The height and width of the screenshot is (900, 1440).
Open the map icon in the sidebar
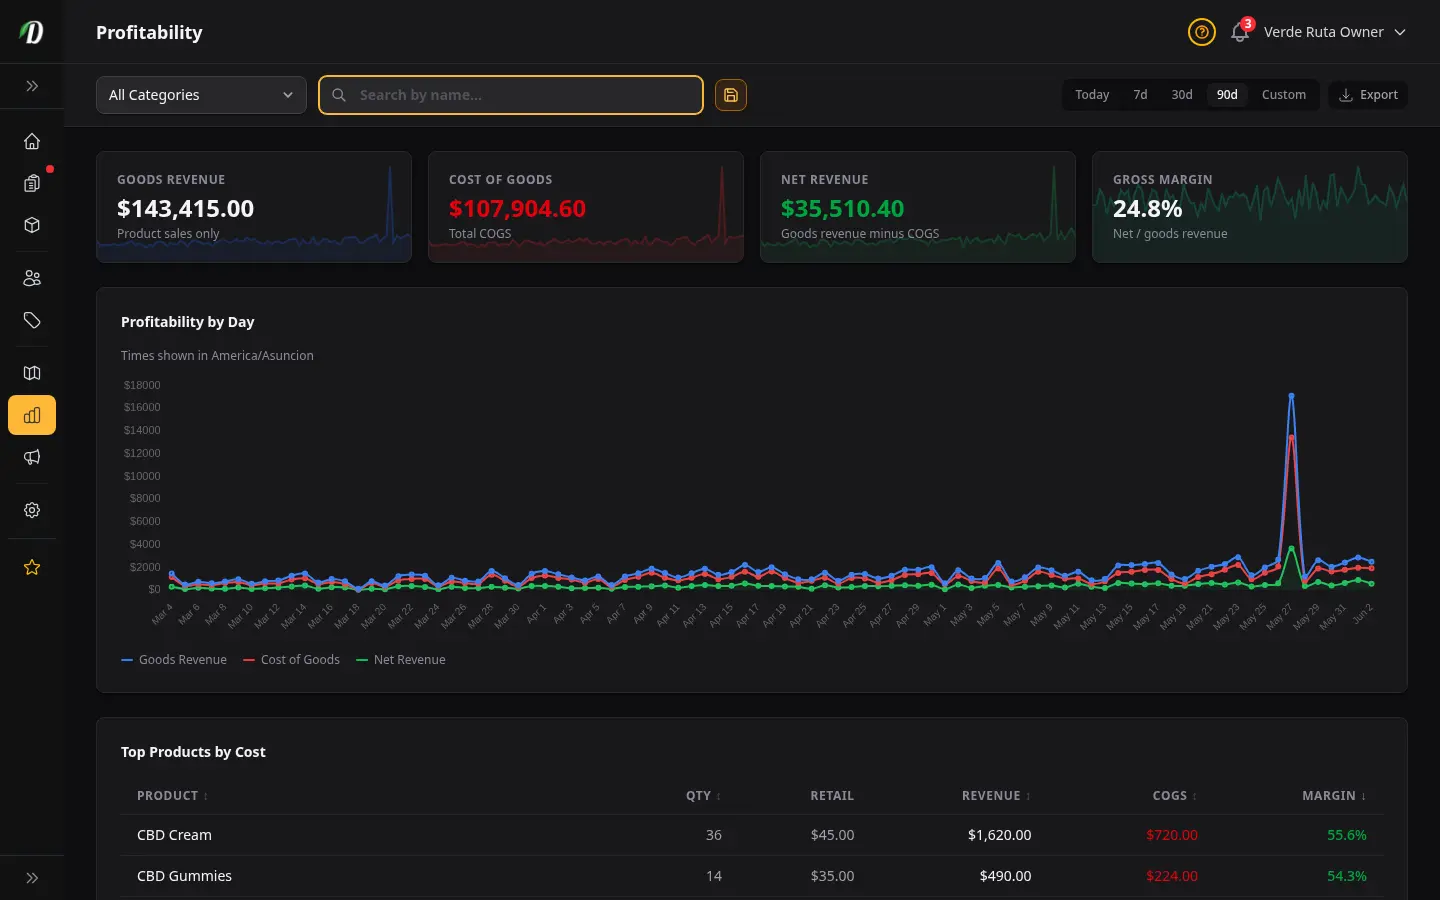point(32,373)
